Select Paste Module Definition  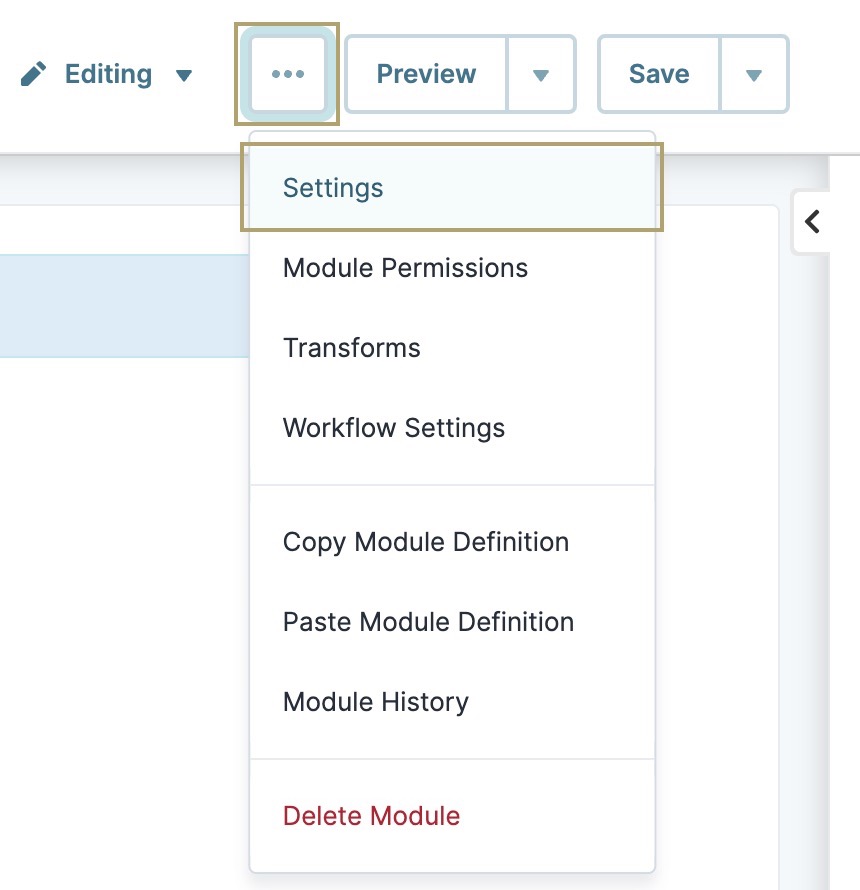[452, 622]
